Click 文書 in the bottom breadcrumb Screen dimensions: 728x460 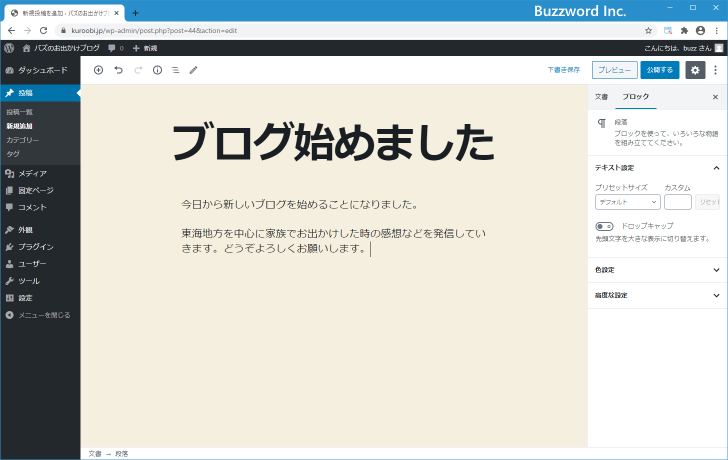click(95, 454)
